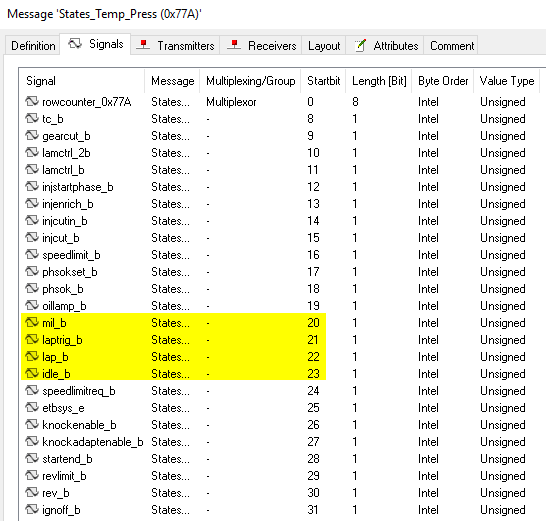Select the lamctrl_2b signal name

pyautogui.click(x=66, y=153)
